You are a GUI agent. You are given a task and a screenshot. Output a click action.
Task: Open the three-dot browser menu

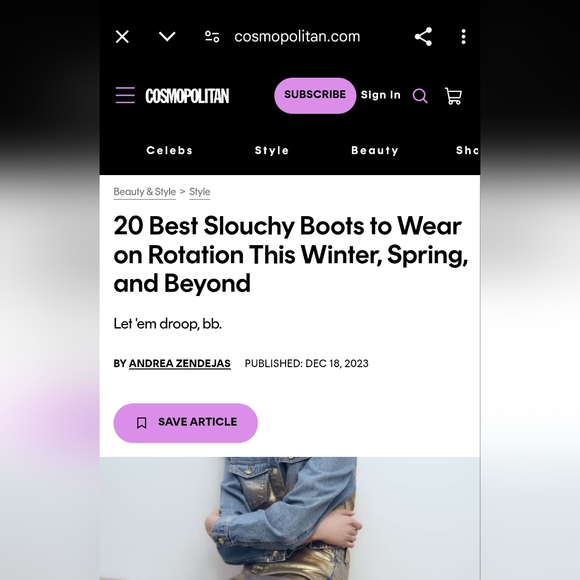point(463,37)
